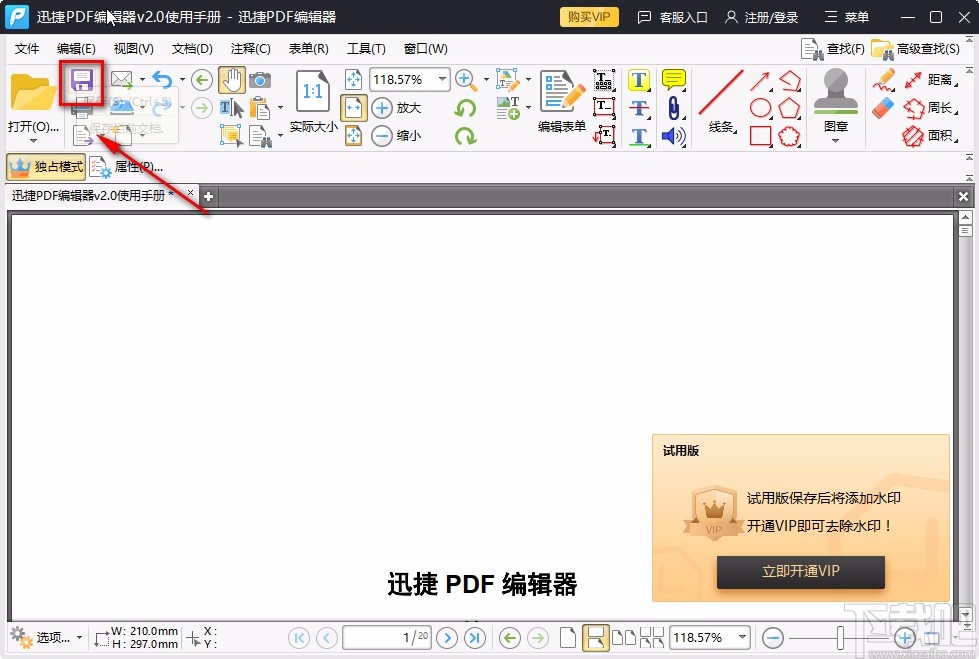Screen dimensions: 979x659
Task: Choose the eraser tool
Action: [x=883, y=108]
